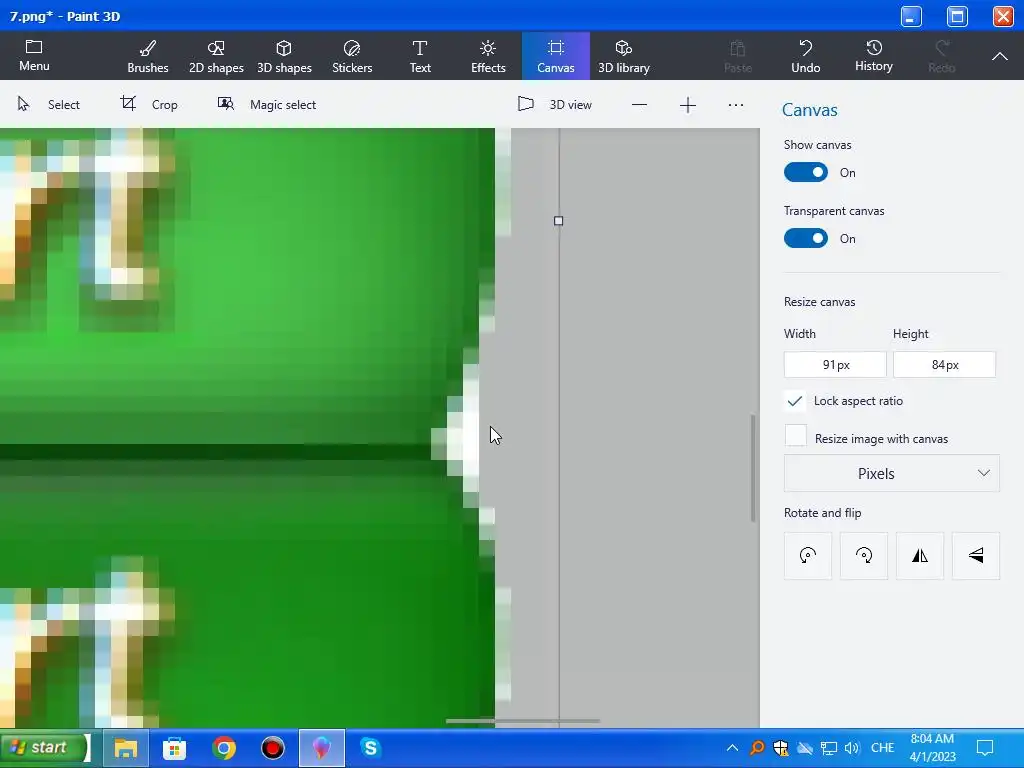Turn off the Transparent canvas toggle

point(806,238)
